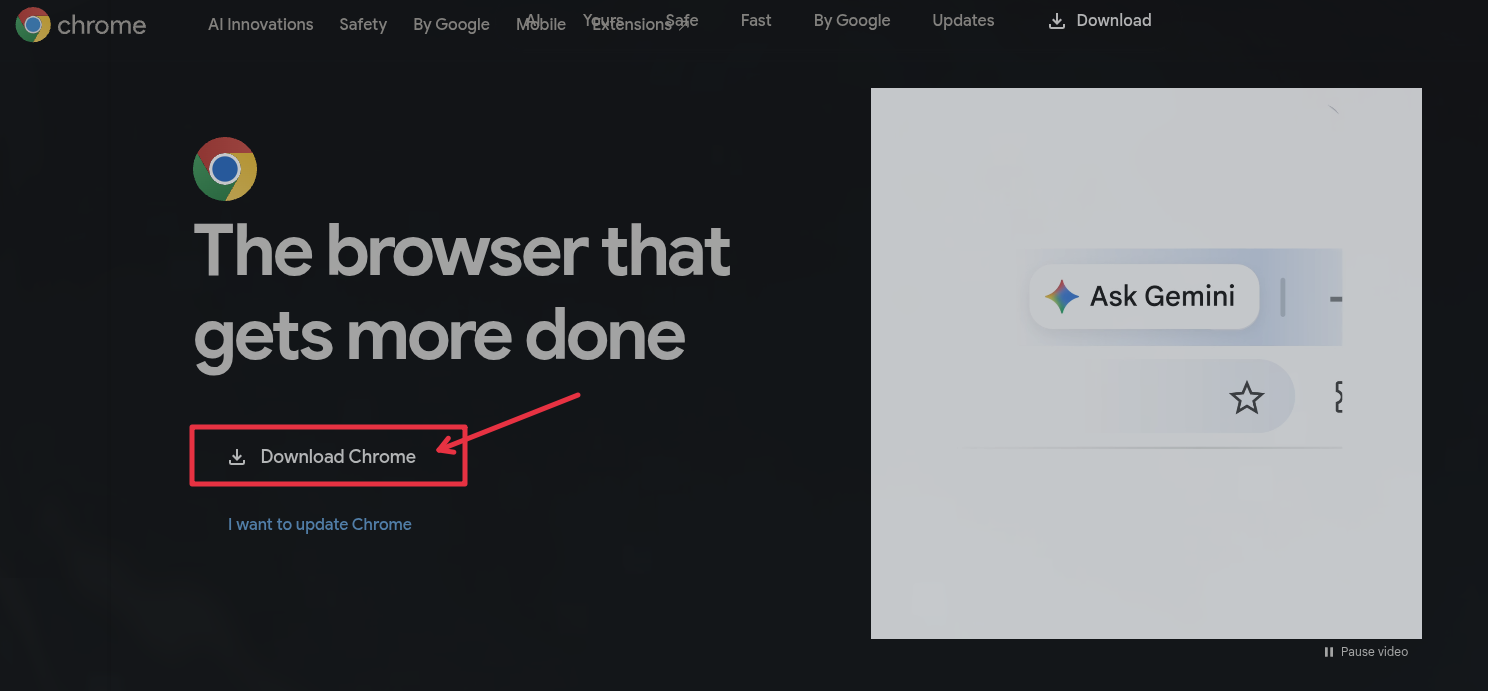Follow the I want to update Chrome link
Viewport: 1488px width, 691px height.
(x=319, y=524)
